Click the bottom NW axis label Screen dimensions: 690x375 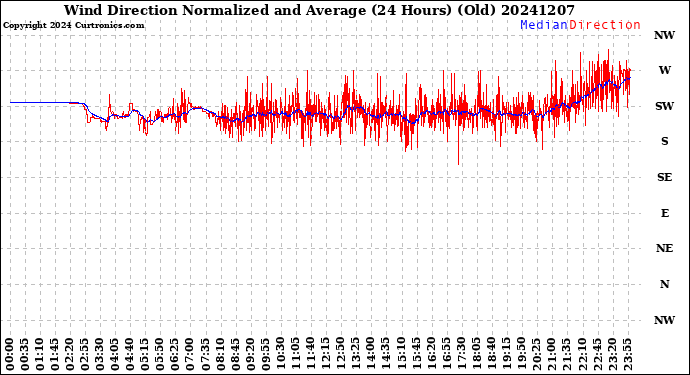(664, 320)
